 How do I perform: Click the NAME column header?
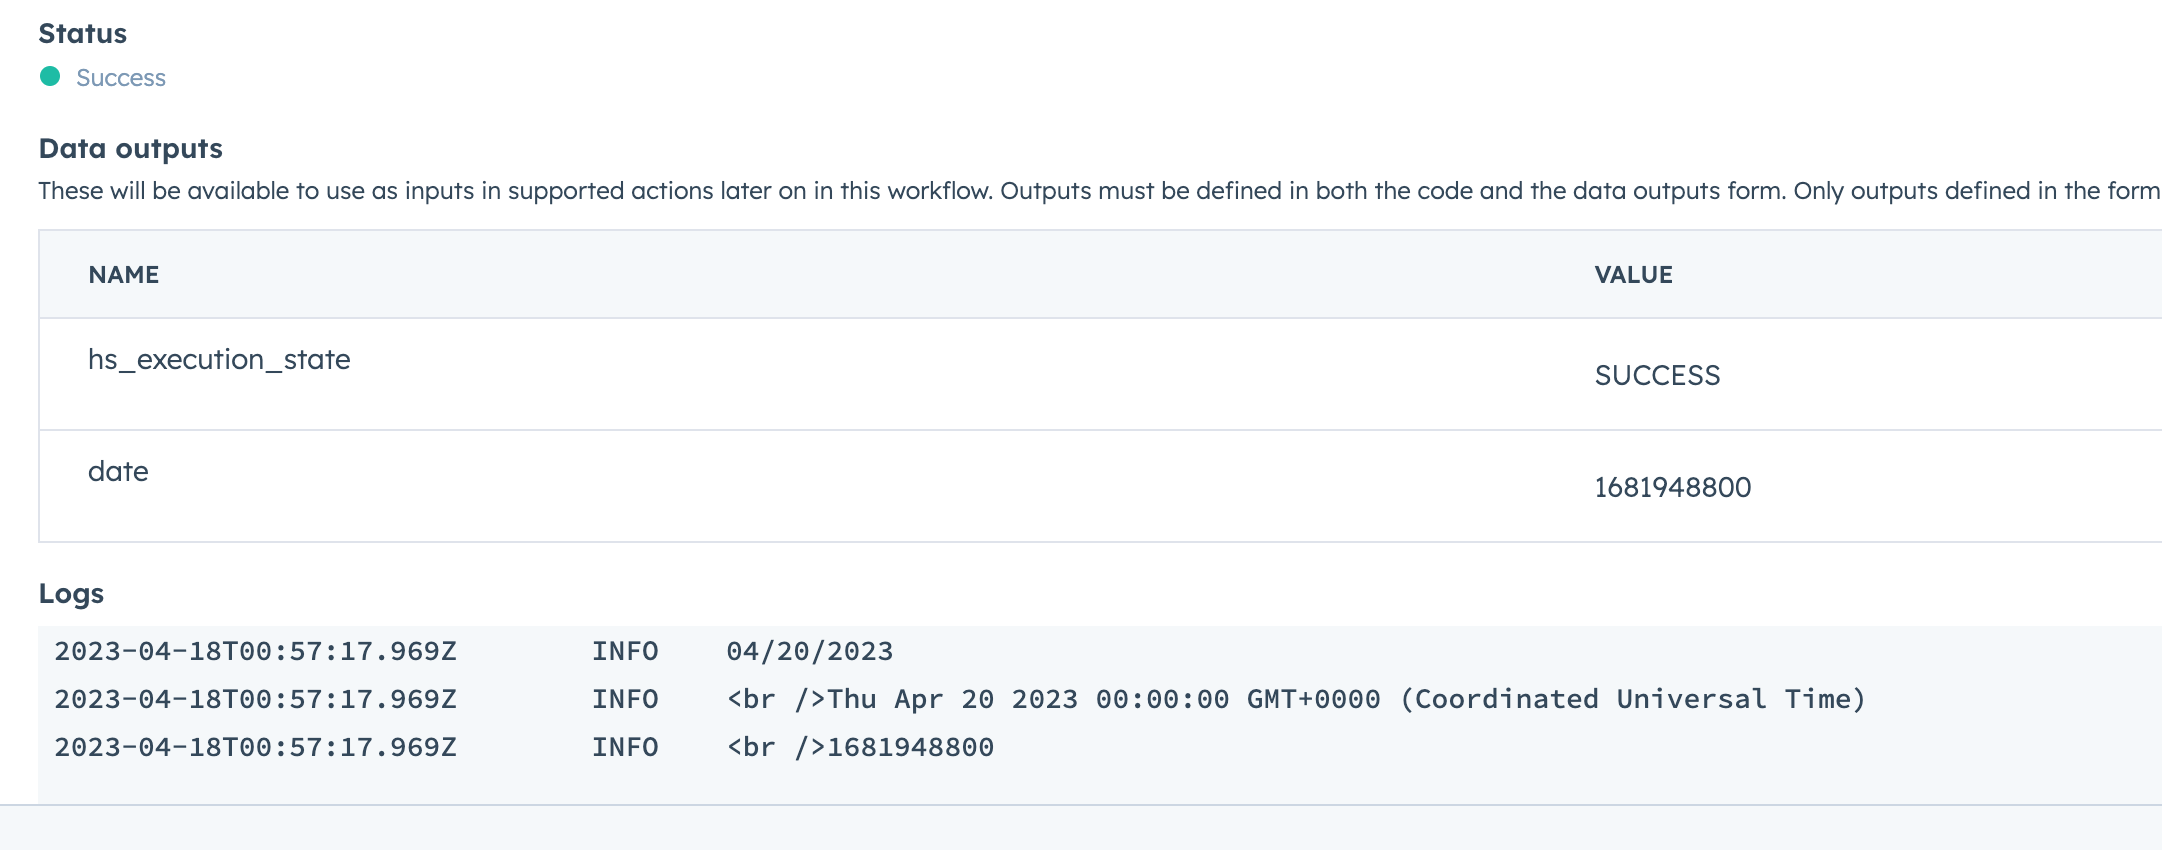click(123, 274)
